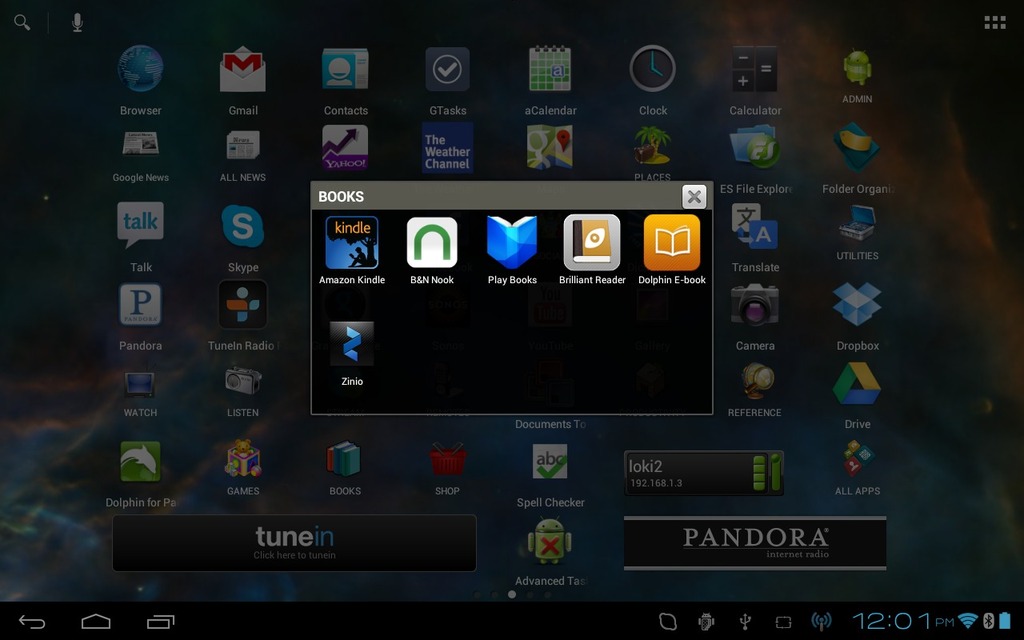Open the GAMES folder

coord(243,458)
